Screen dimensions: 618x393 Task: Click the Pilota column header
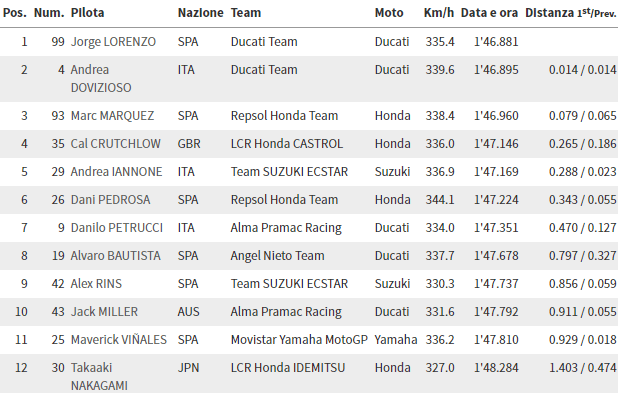(x=87, y=13)
